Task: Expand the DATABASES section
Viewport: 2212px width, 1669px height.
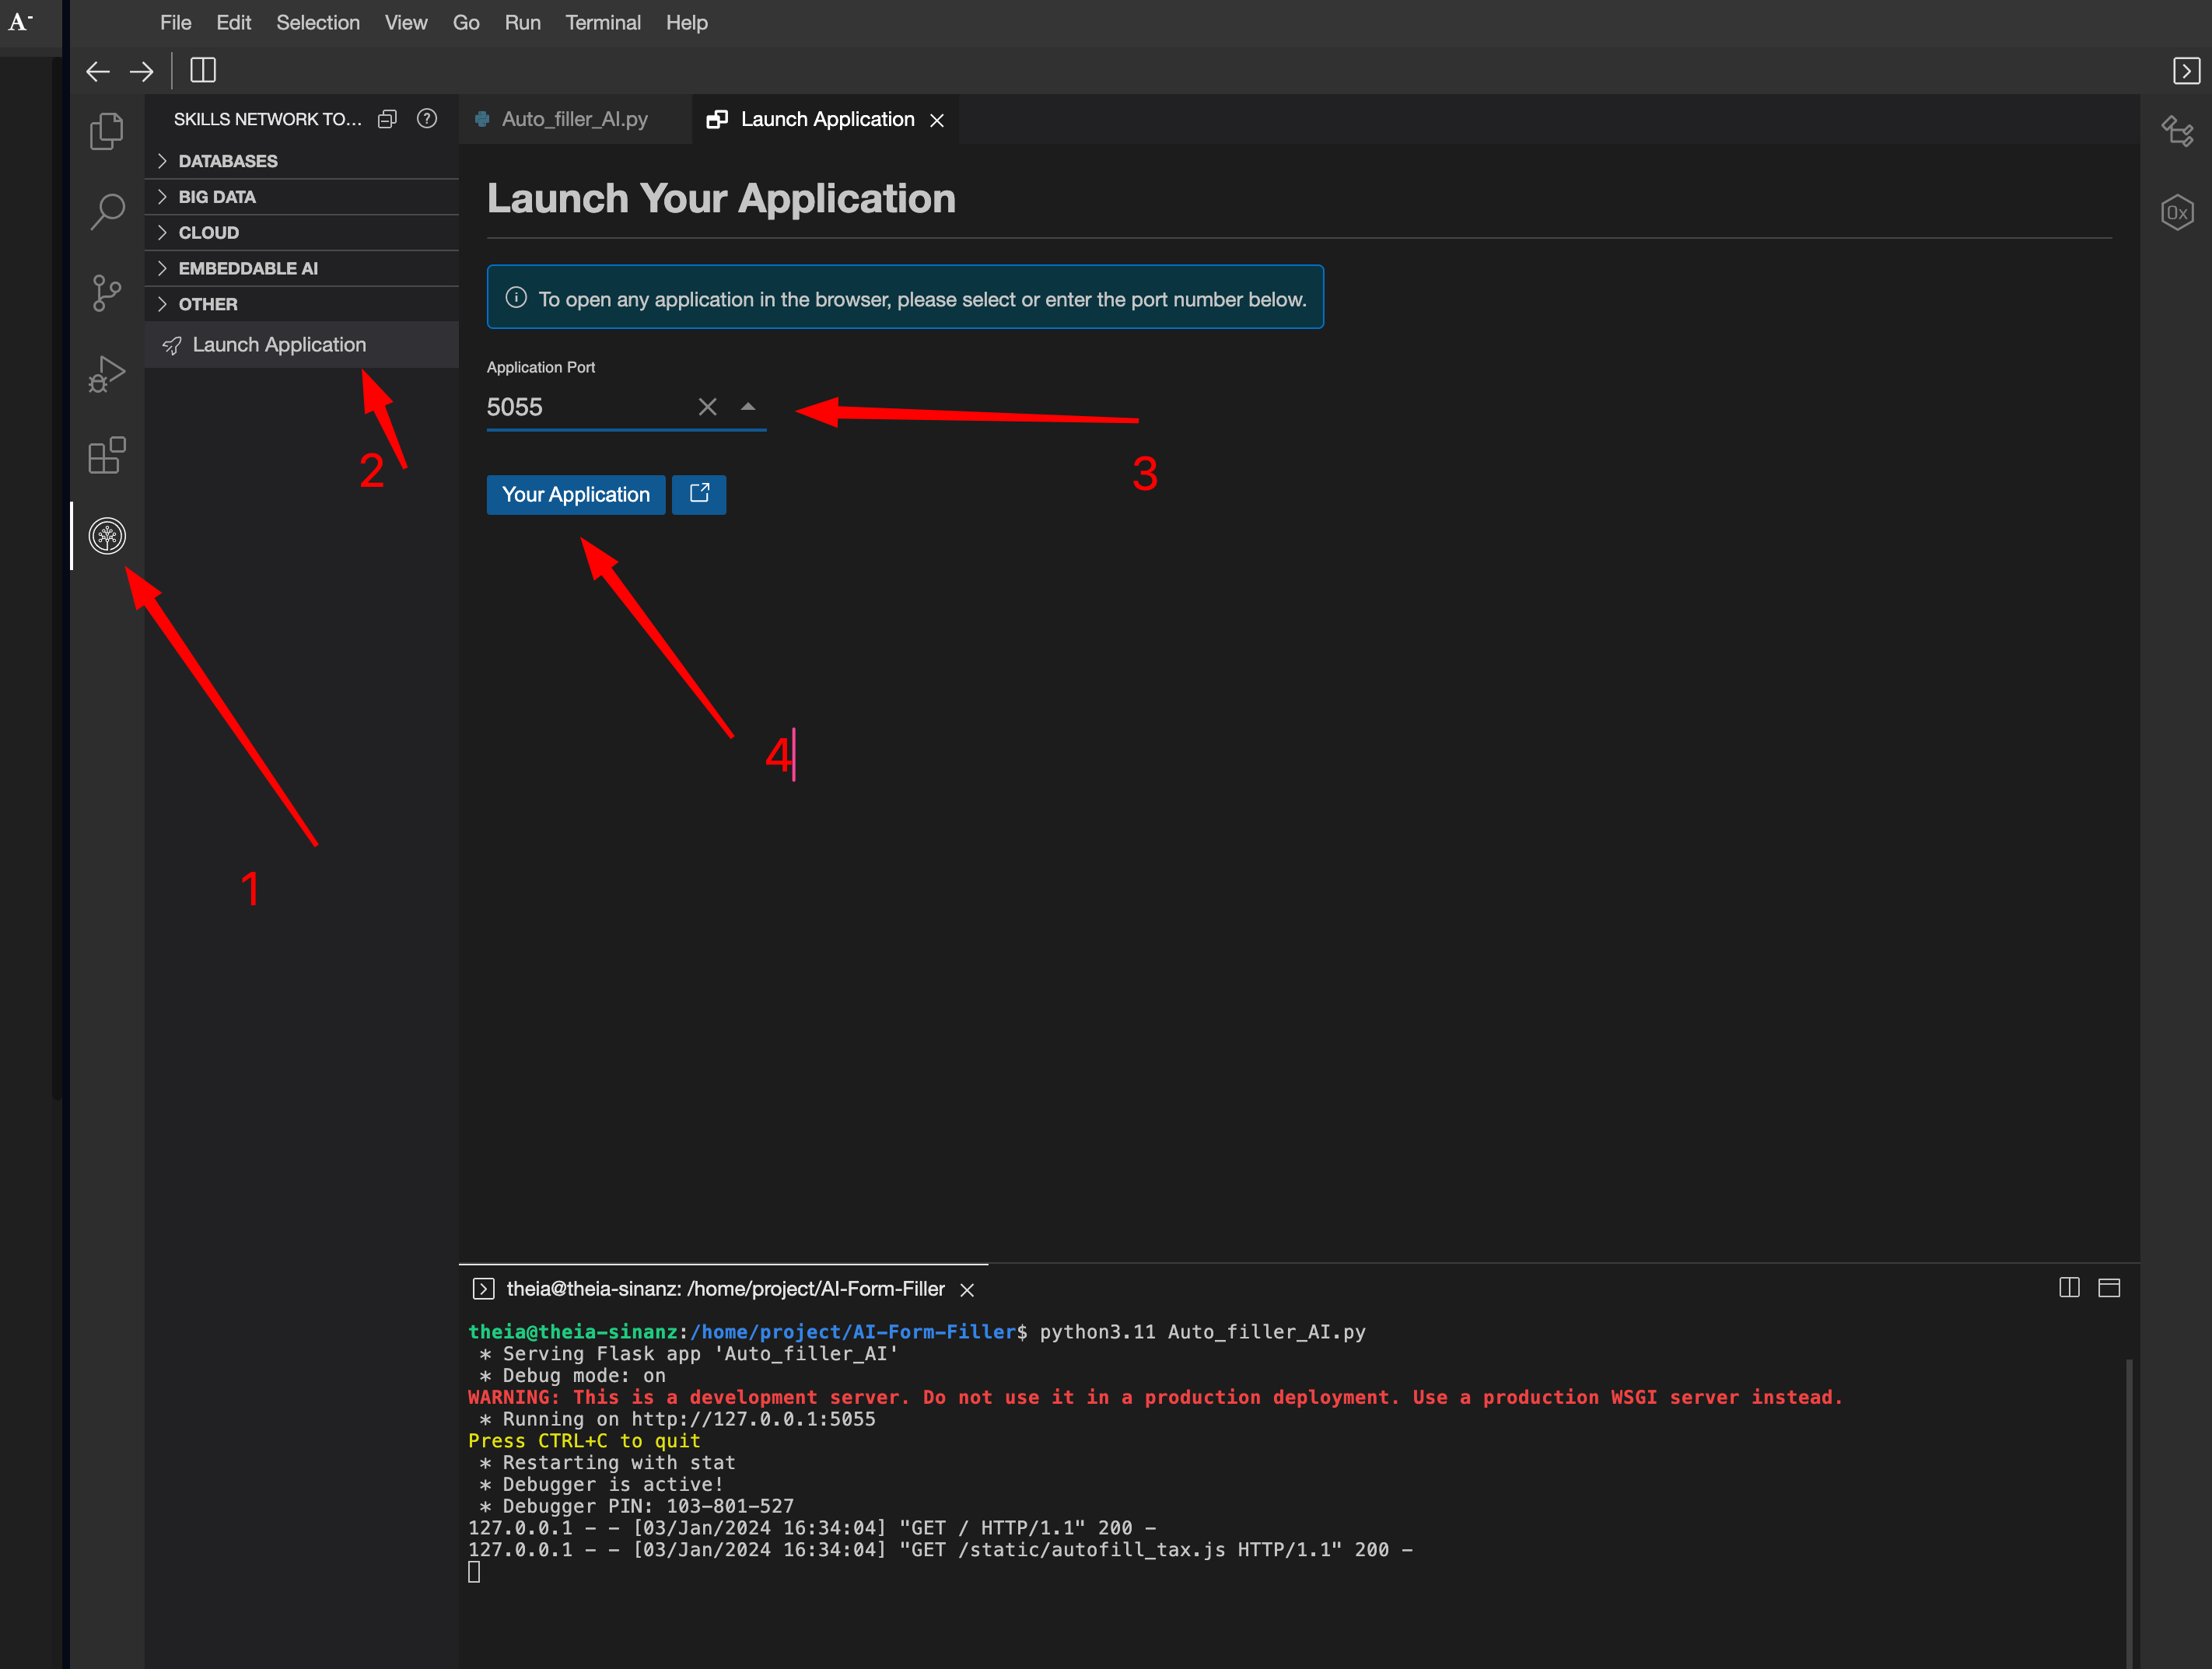Action: 228,160
